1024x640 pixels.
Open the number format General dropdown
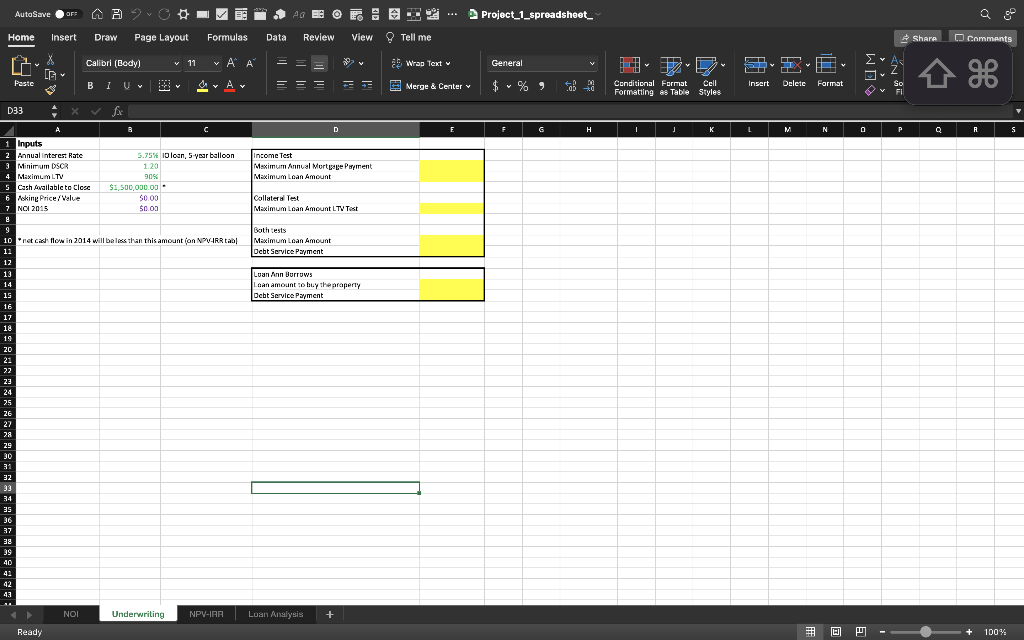(x=592, y=63)
